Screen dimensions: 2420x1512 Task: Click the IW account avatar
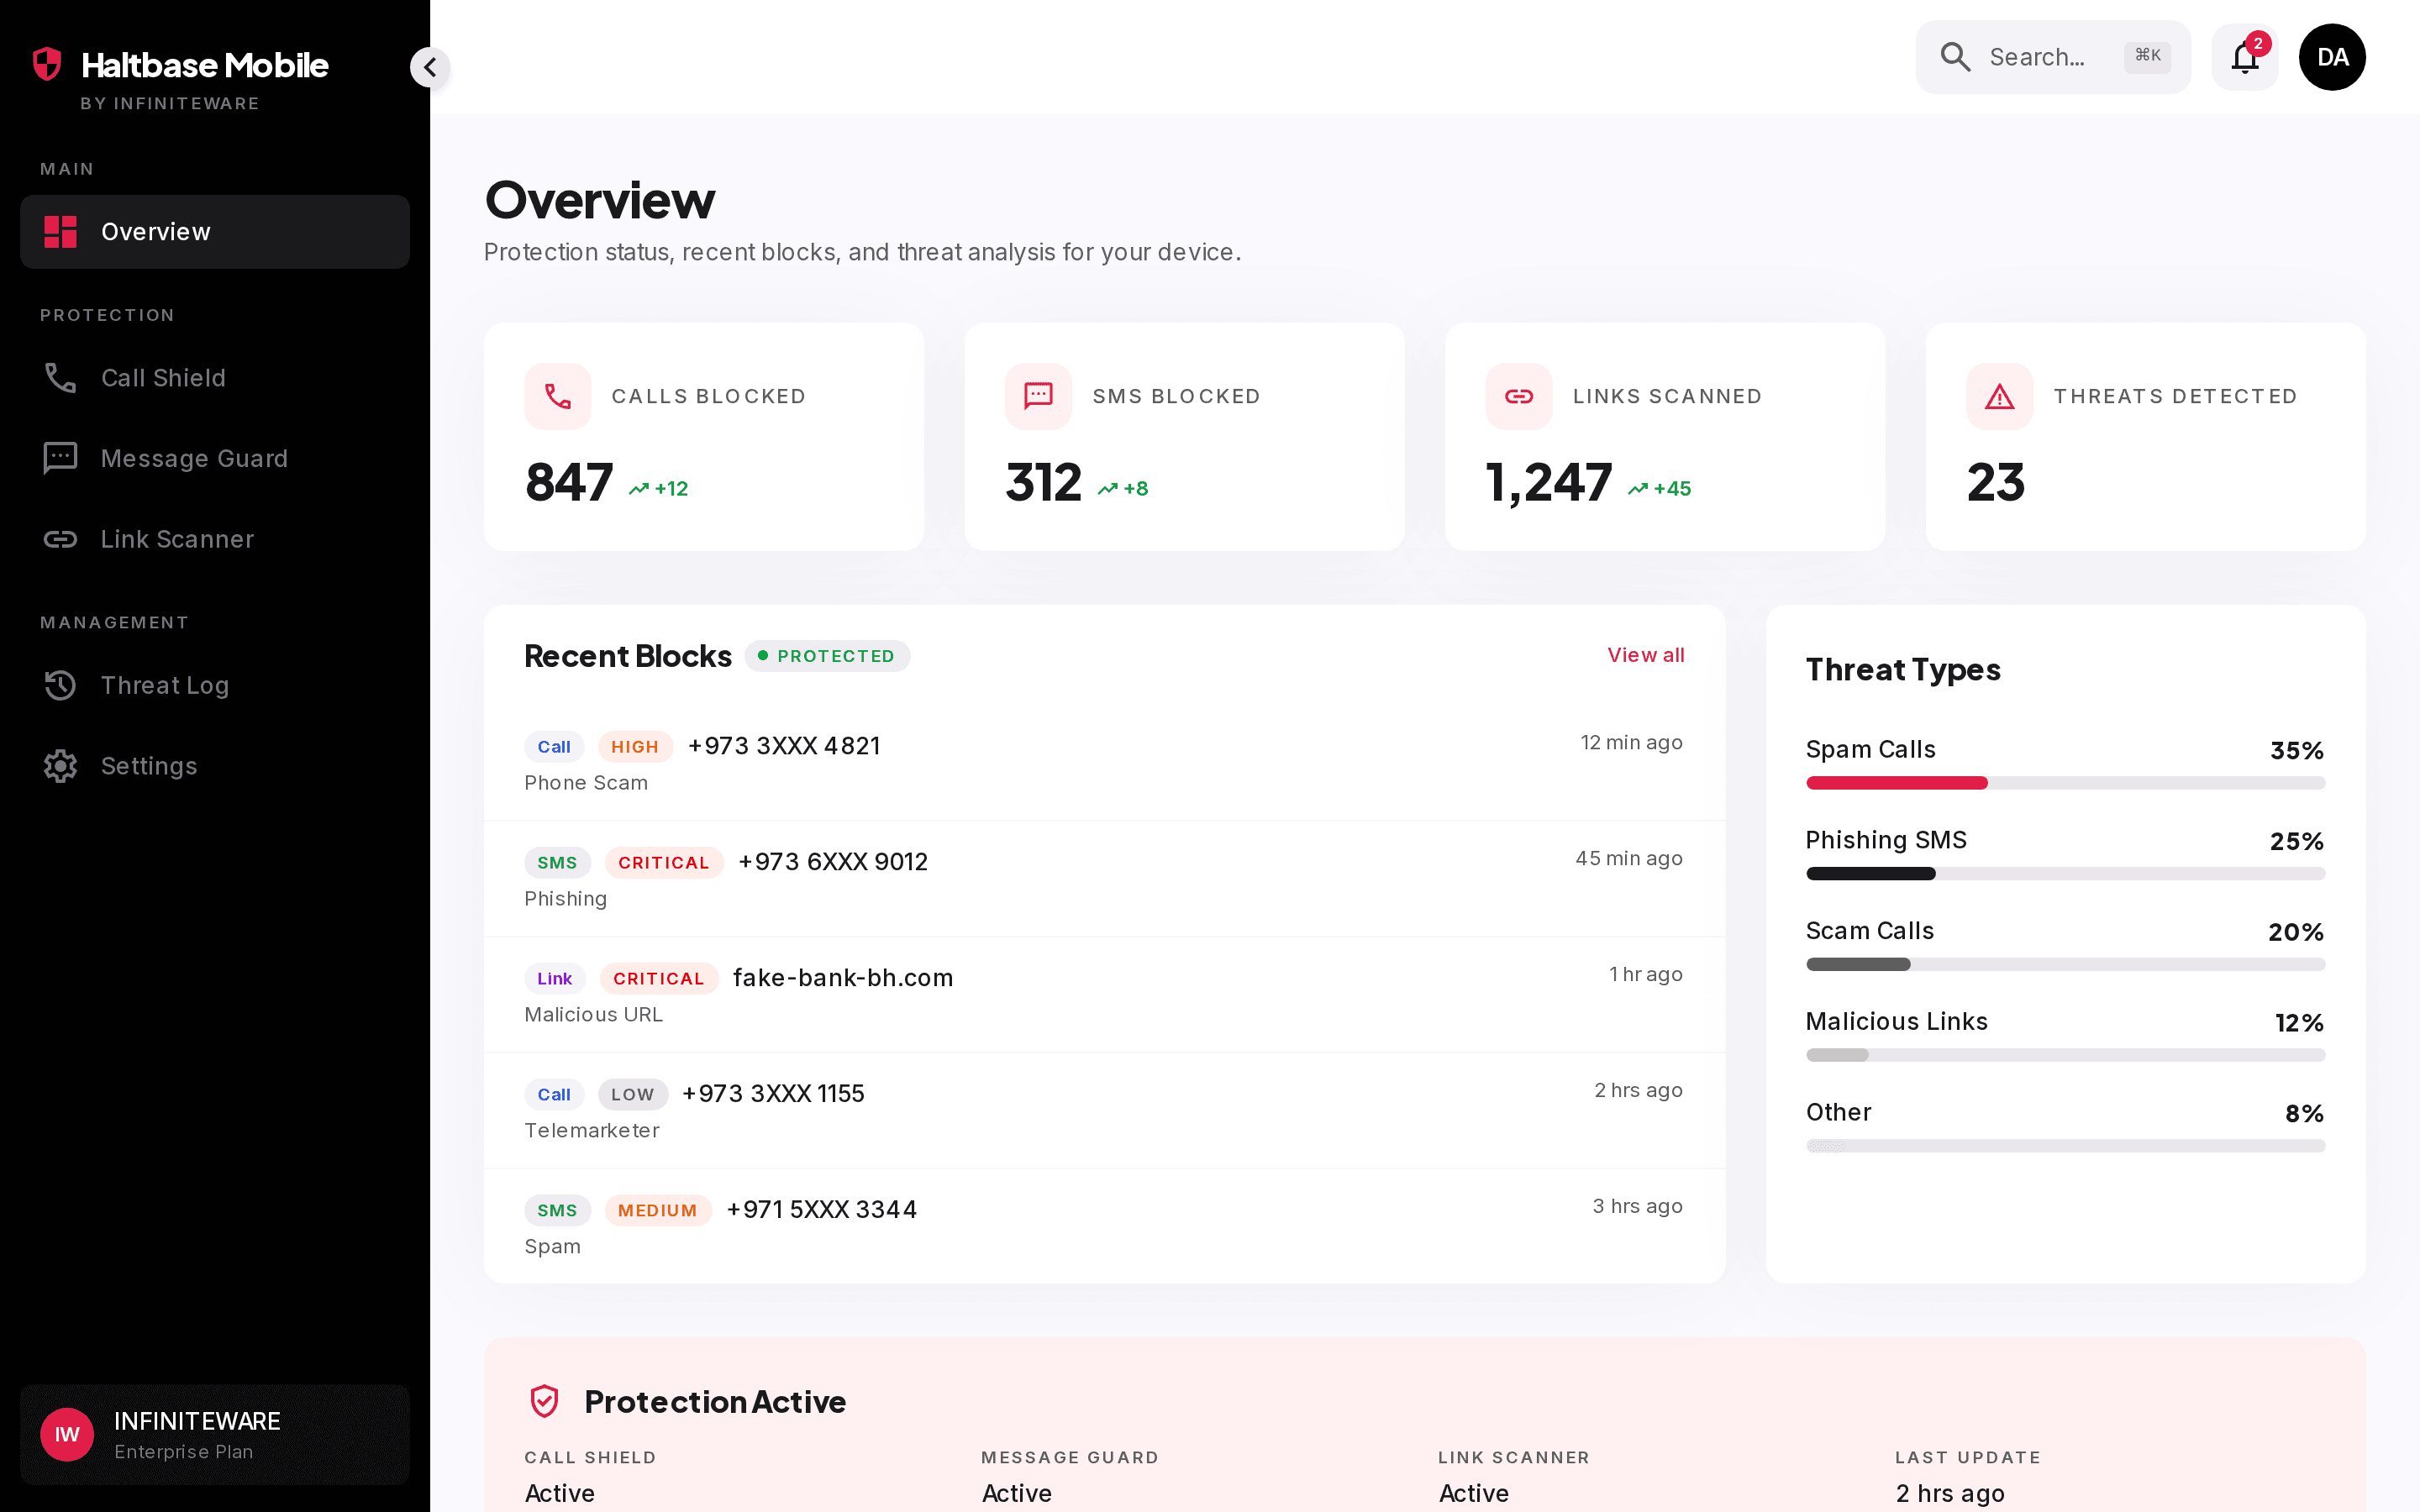pyautogui.click(x=67, y=1434)
